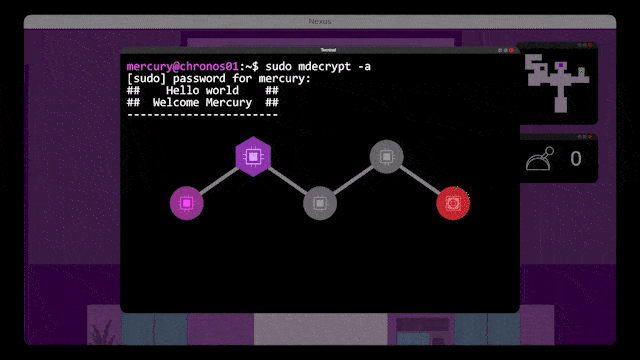Click the mercury@chronos01 prompt text
640x360 pixels.
click(x=182, y=66)
